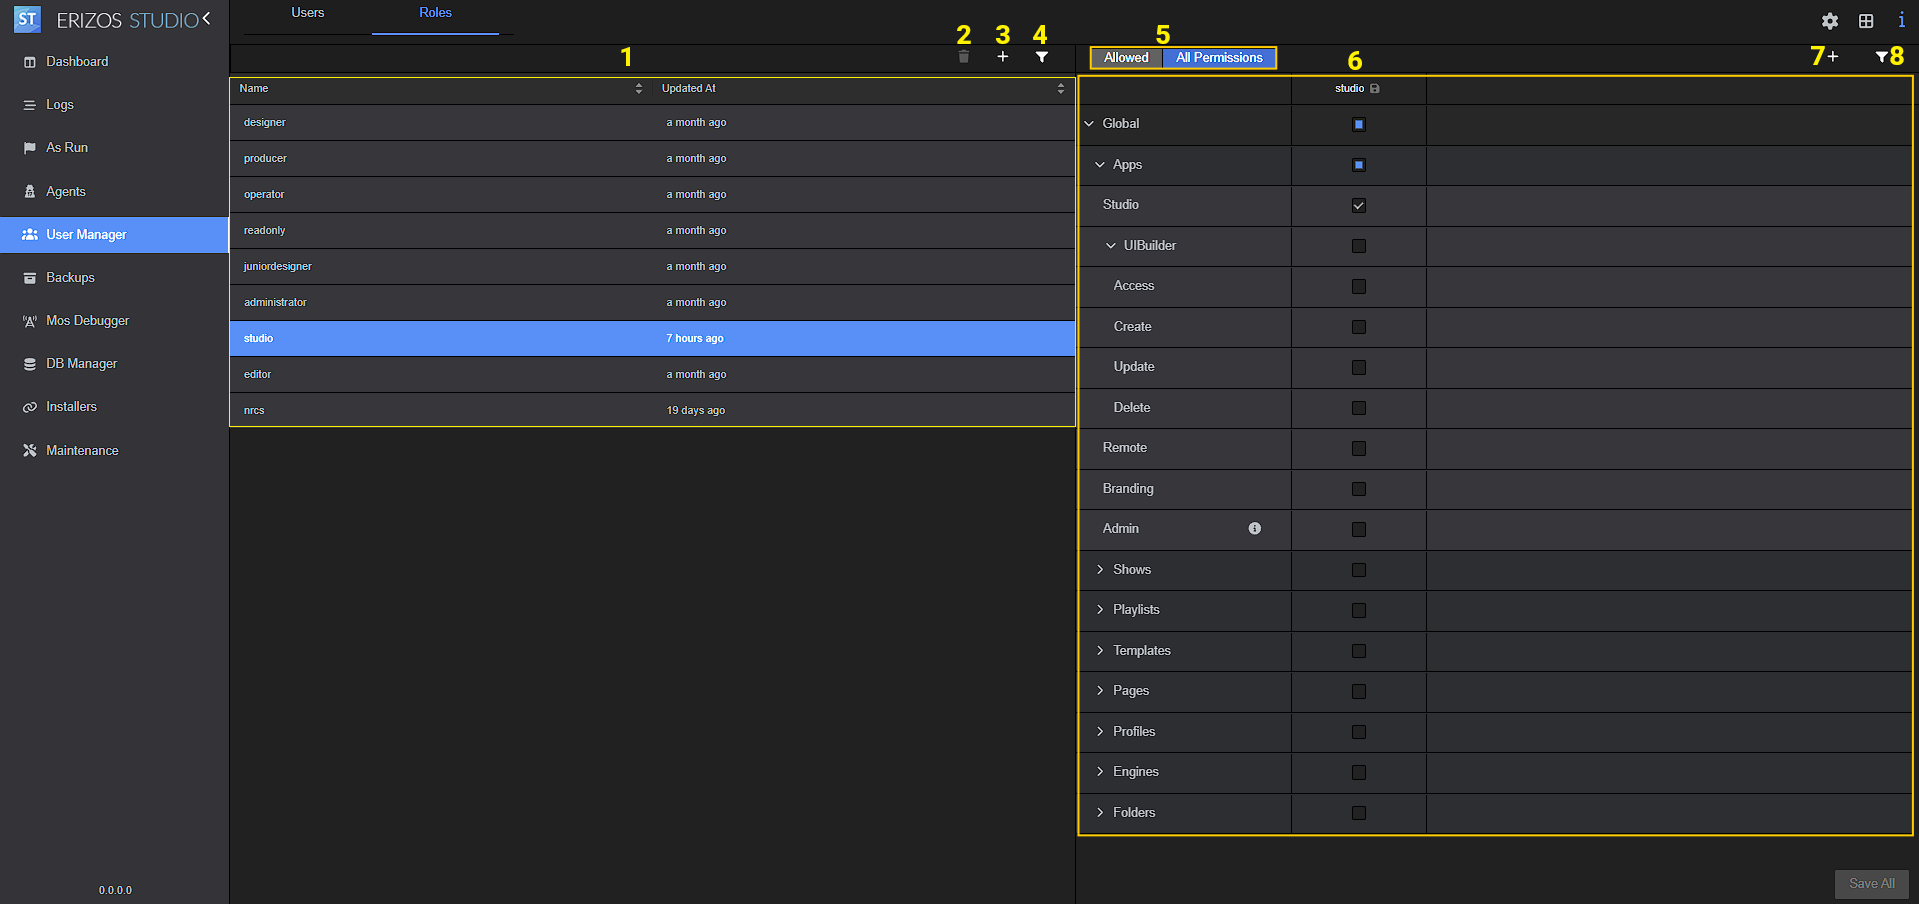Open the grid layout icon at top right
The width and height of the screenshot is (1919, 904).
1865,21
